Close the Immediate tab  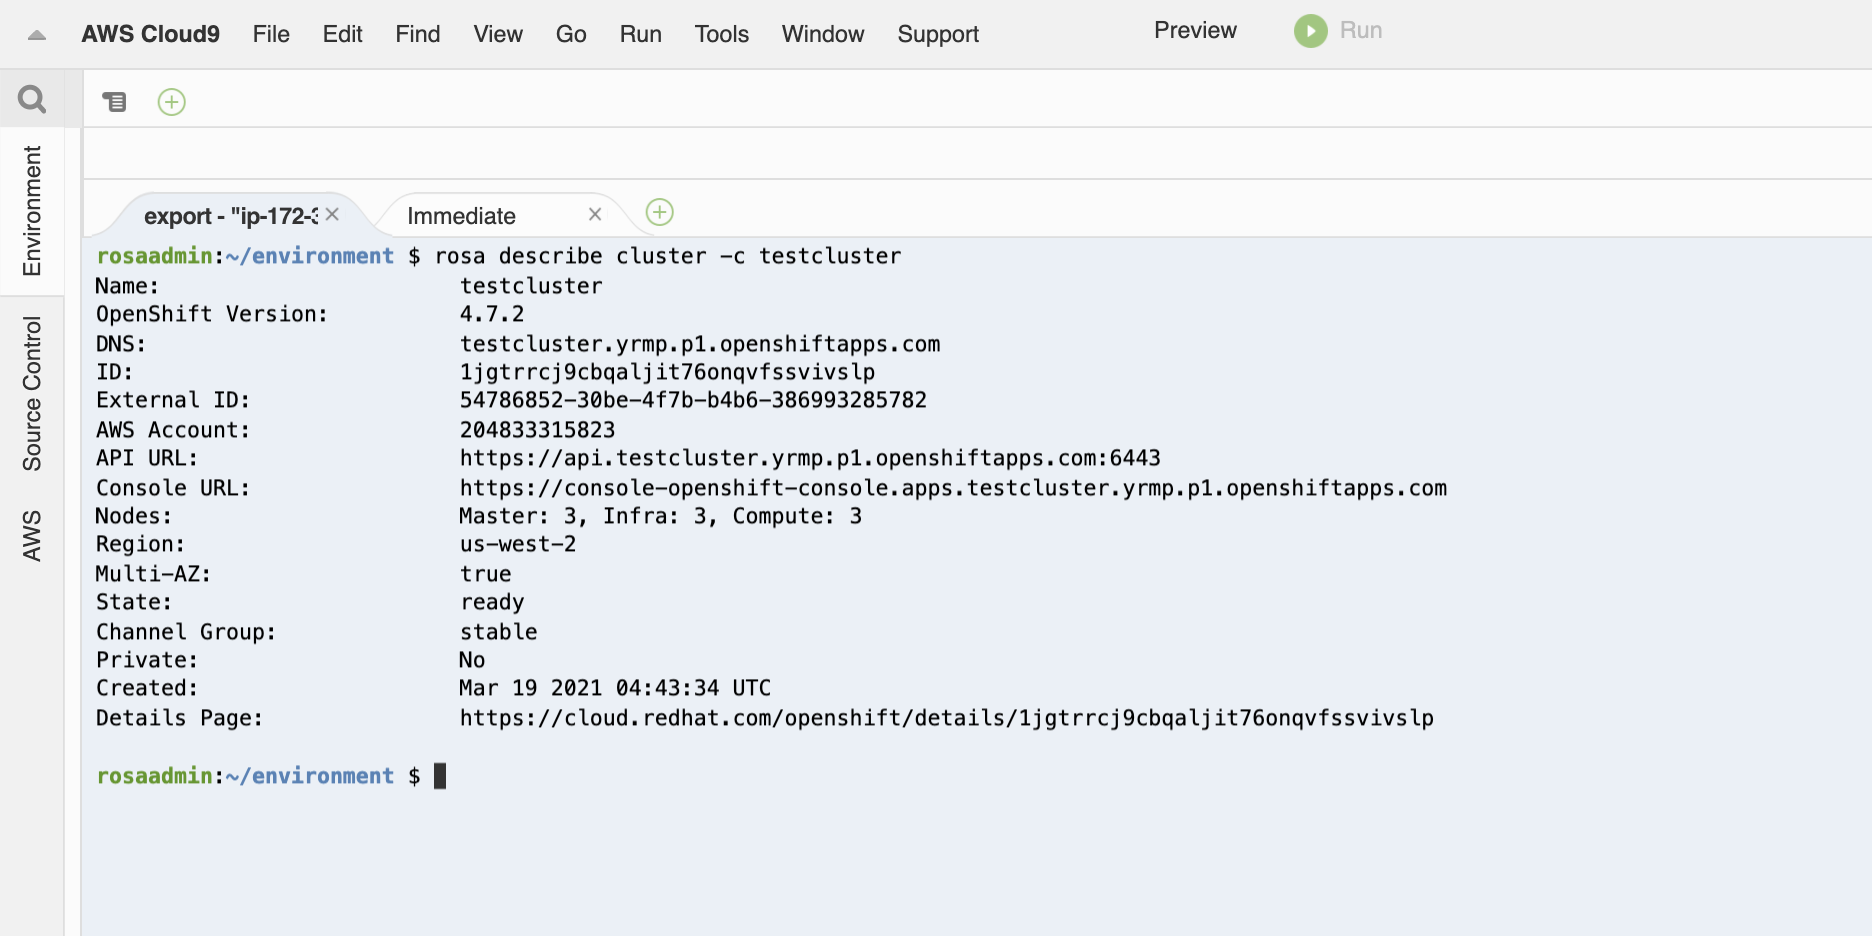(x=595, y=214)
